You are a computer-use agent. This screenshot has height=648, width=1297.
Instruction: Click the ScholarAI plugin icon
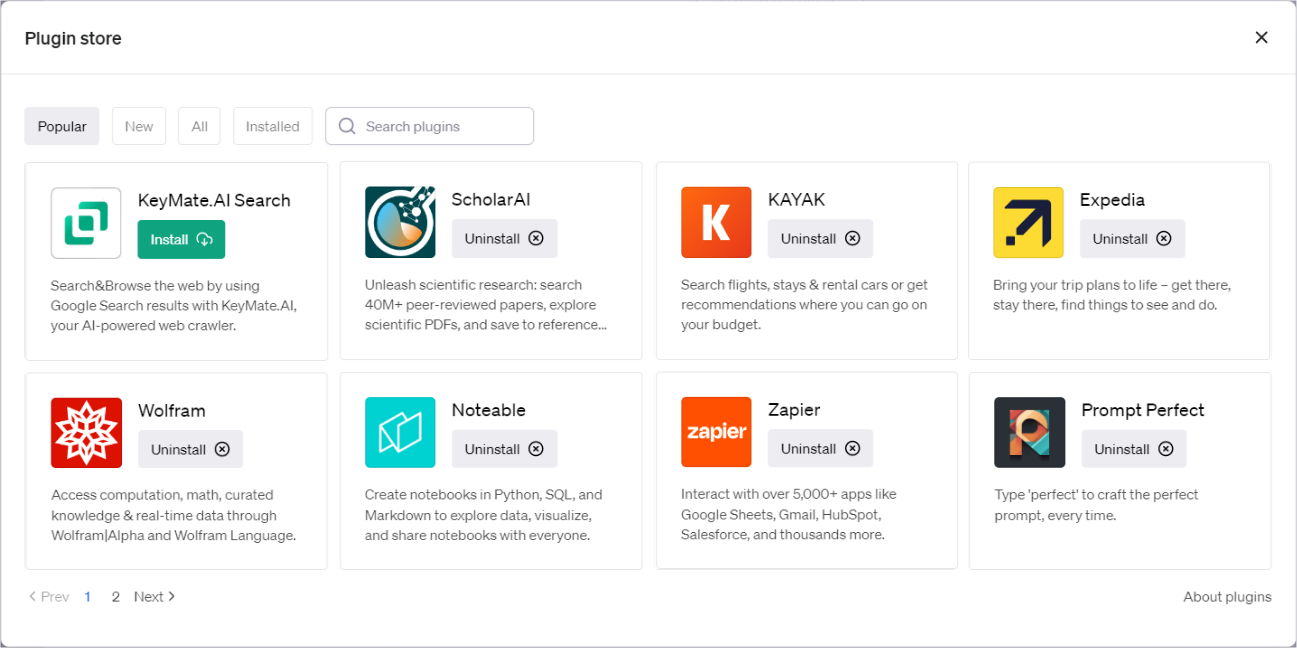click(400, 222)
